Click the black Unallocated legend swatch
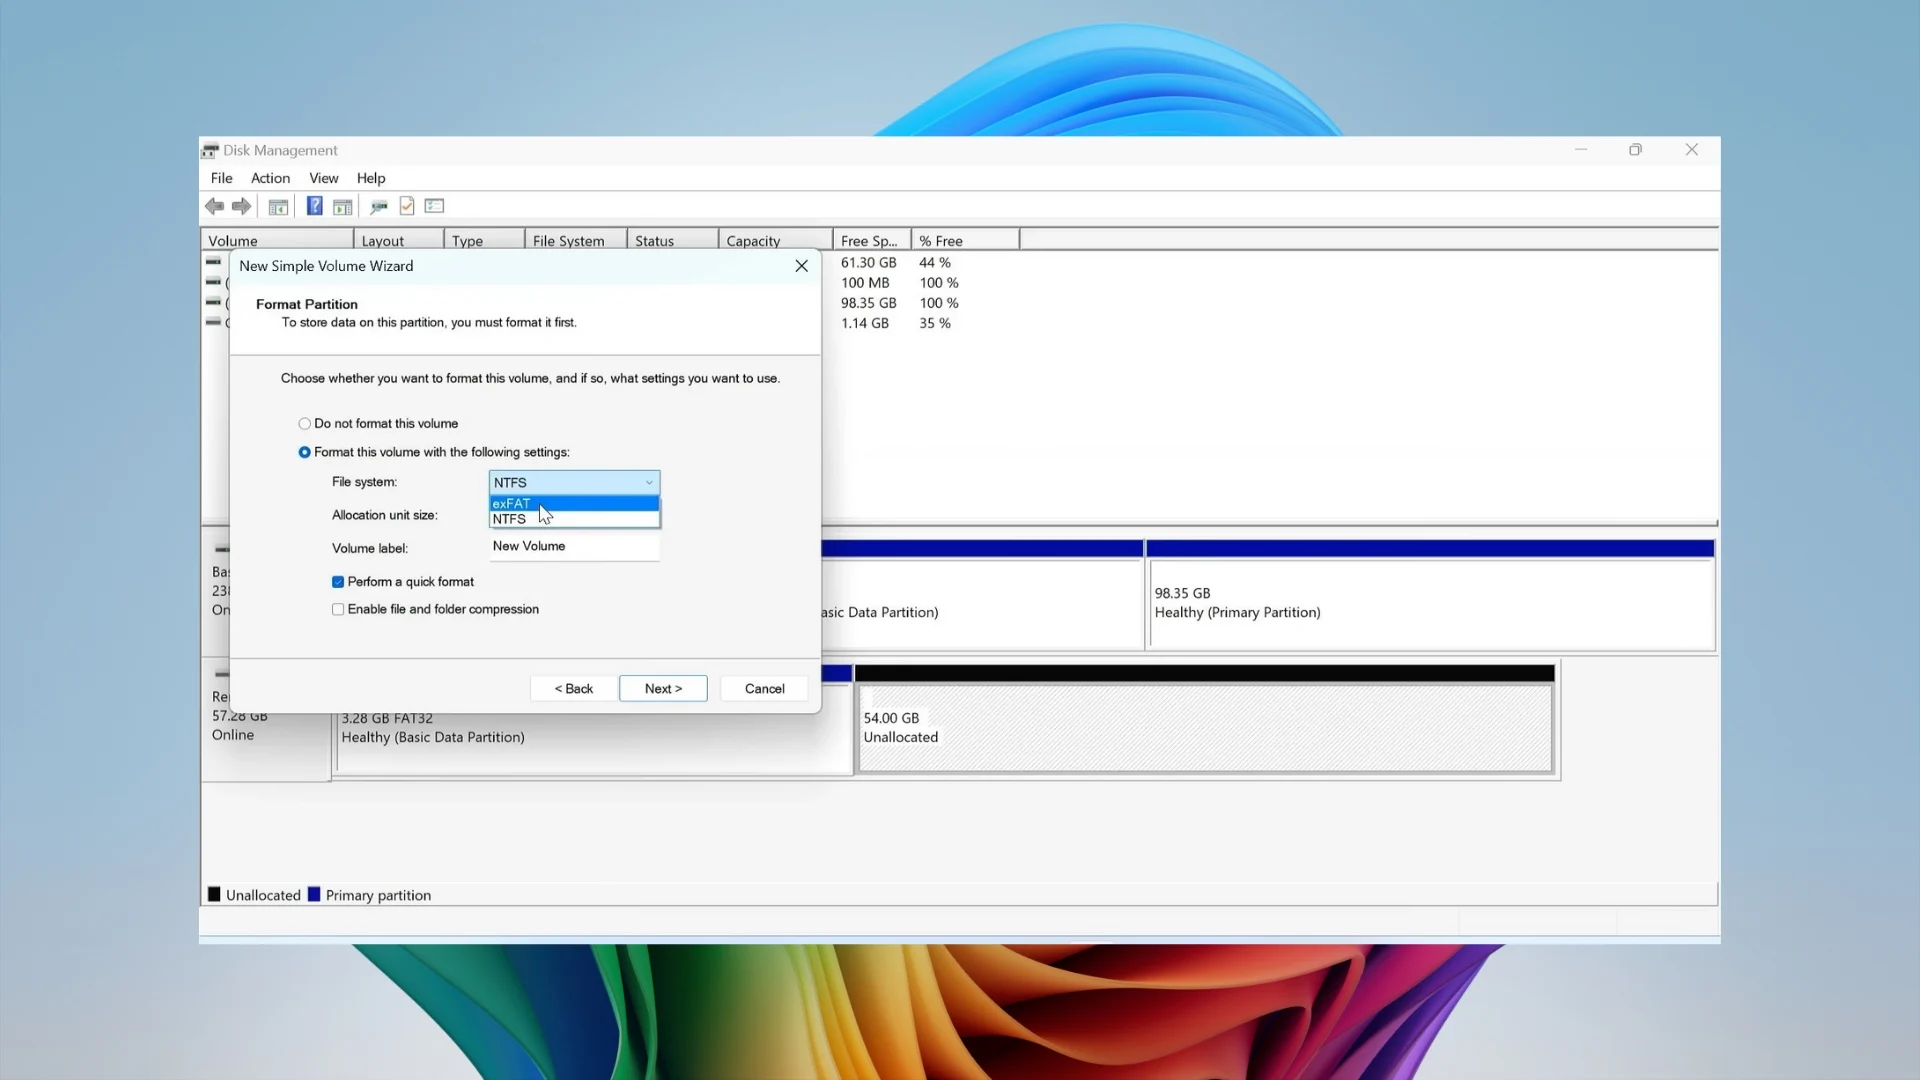This screenshot has height=1080, width=1920. point(214,894)
